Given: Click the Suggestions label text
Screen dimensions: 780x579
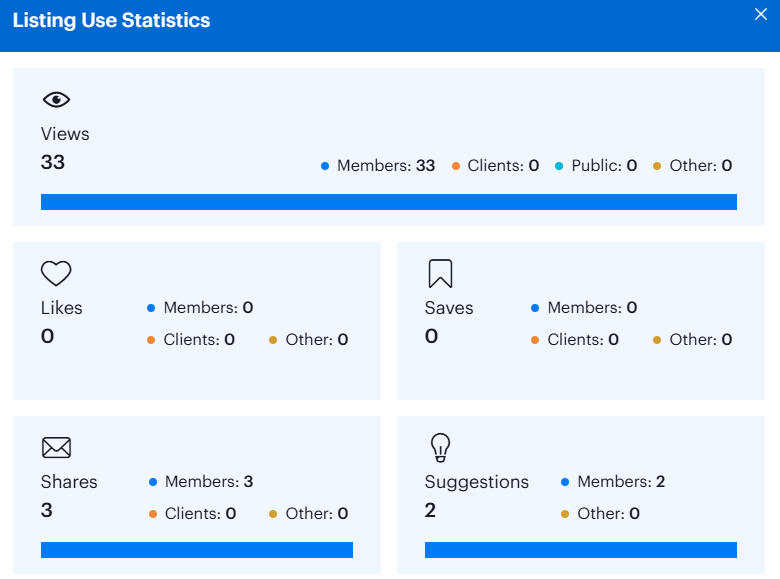Looking at the screenshot, I should click(x=476, y=482).
